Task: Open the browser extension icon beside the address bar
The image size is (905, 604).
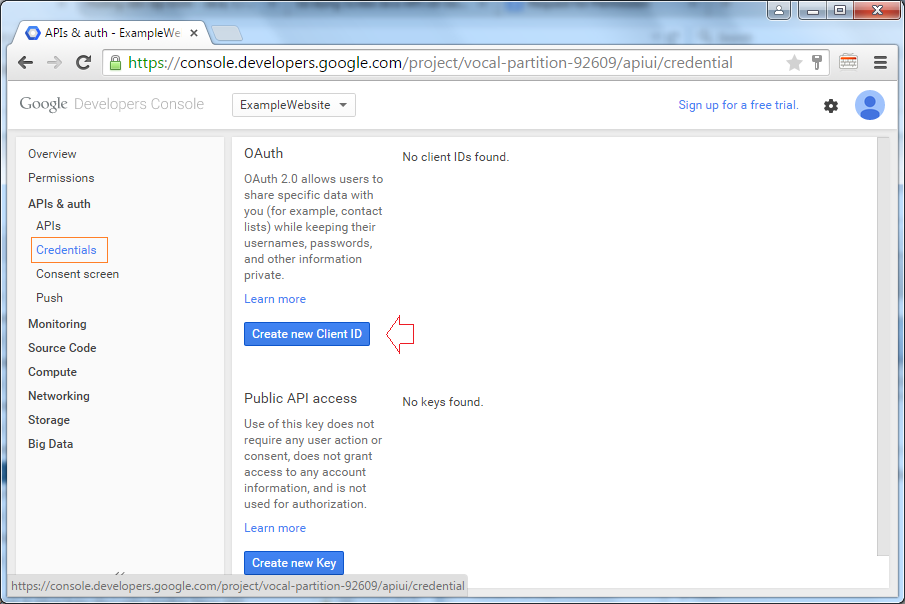Action: [x=848, y=62]
